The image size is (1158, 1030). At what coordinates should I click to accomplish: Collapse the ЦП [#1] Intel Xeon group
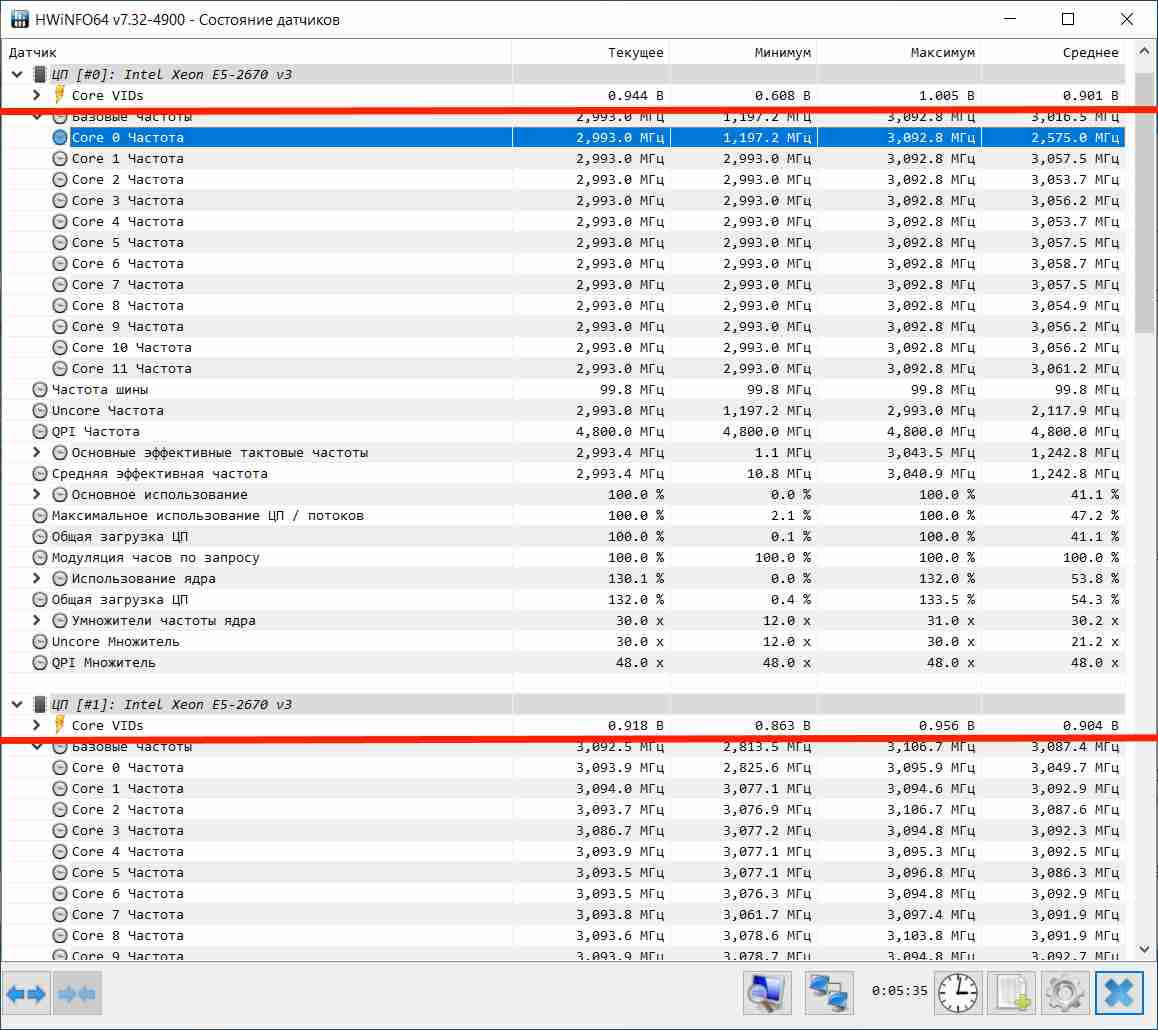[x=17, y=704]
